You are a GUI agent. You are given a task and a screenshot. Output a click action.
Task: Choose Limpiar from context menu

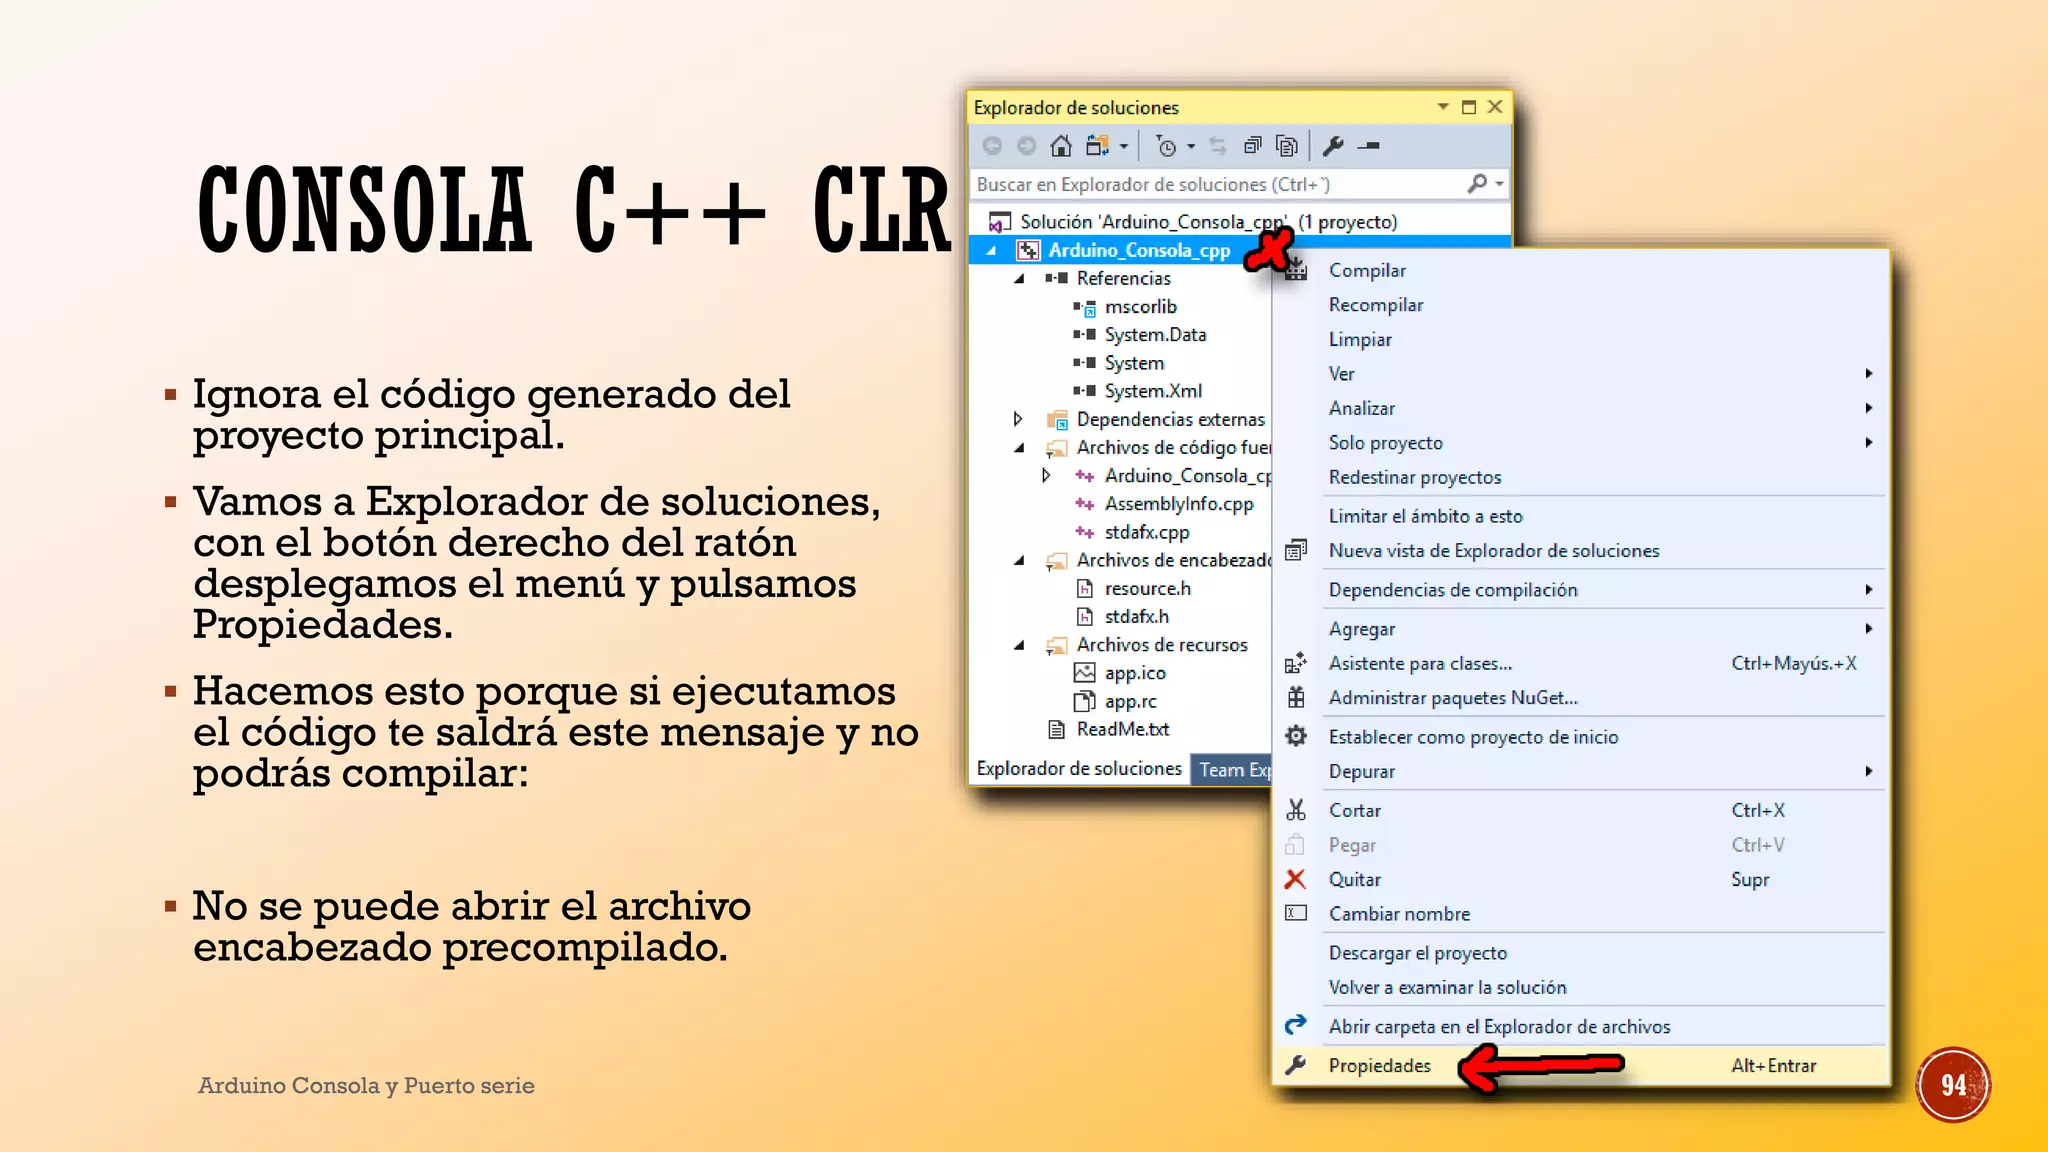(x=1360, y=339)
